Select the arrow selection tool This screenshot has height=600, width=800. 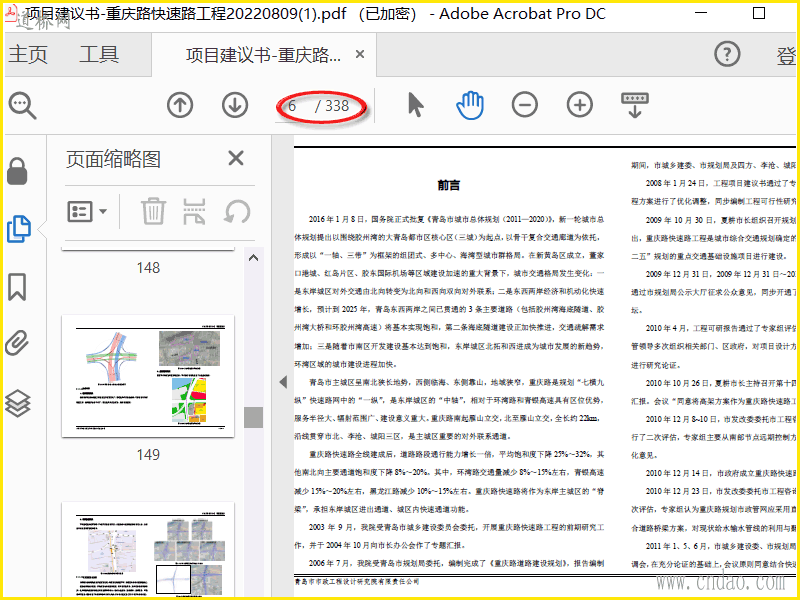coord(415,105)
